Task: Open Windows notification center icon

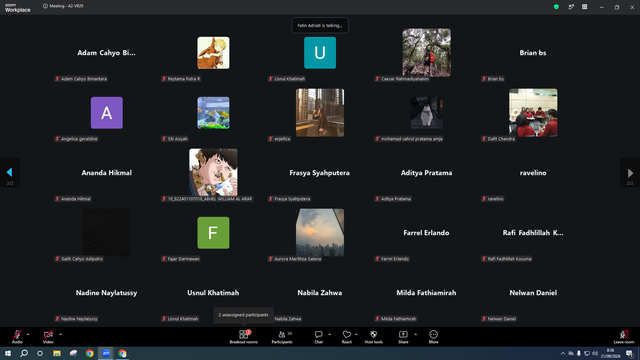Action: coord(629,353)
